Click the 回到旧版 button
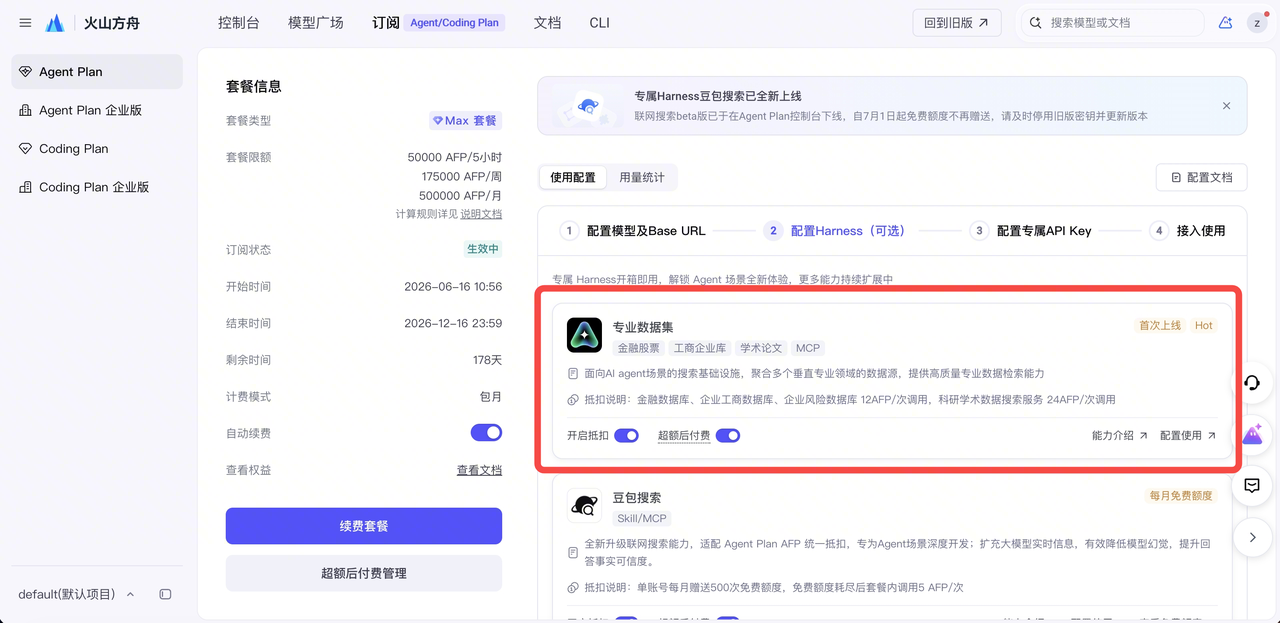The image size is (1280, 623). tap(957, 23)
